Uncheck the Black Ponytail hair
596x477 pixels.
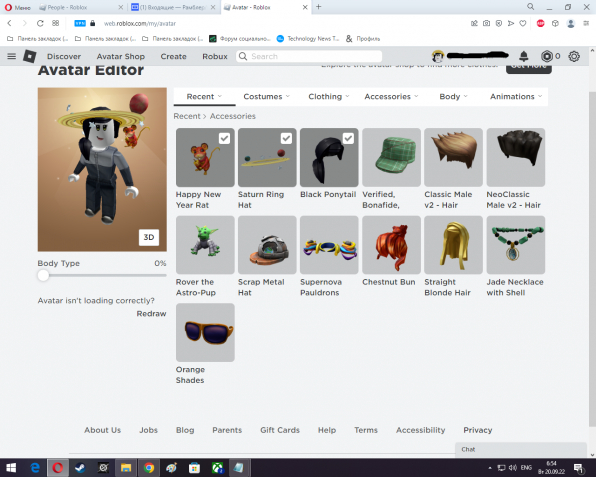point(348,138)
